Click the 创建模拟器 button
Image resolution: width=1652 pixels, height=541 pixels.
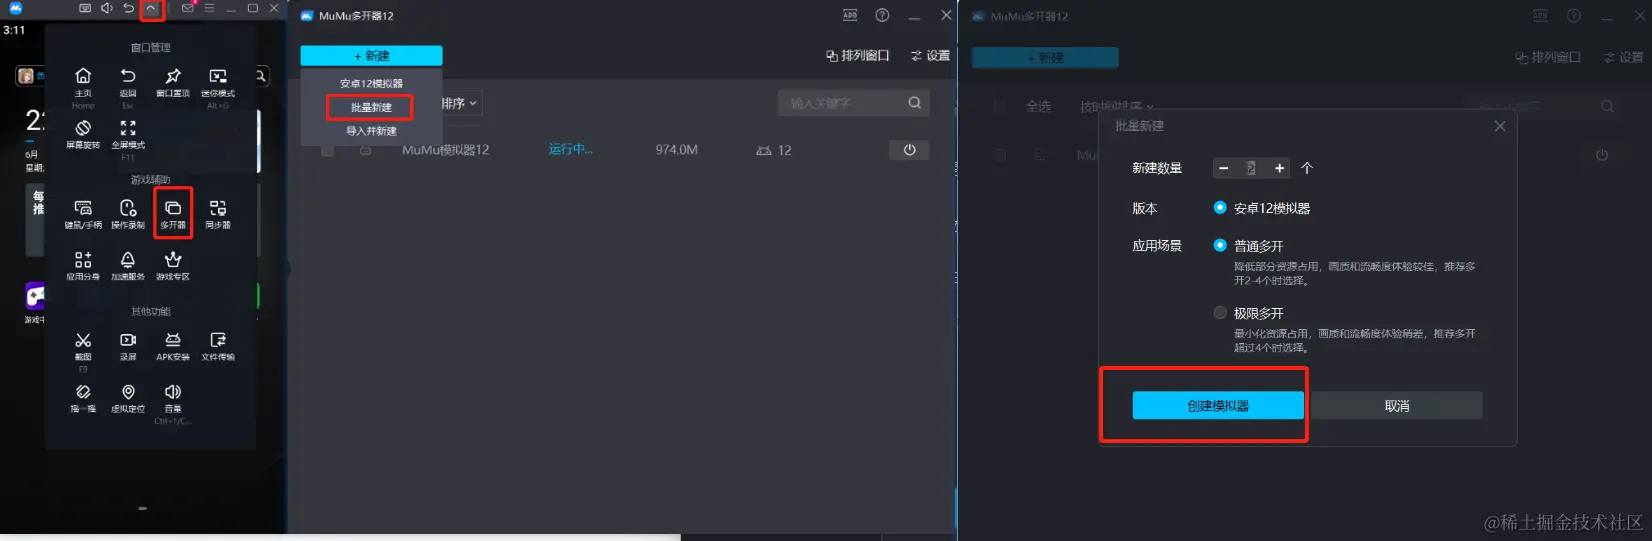[x=1218, y=405]
